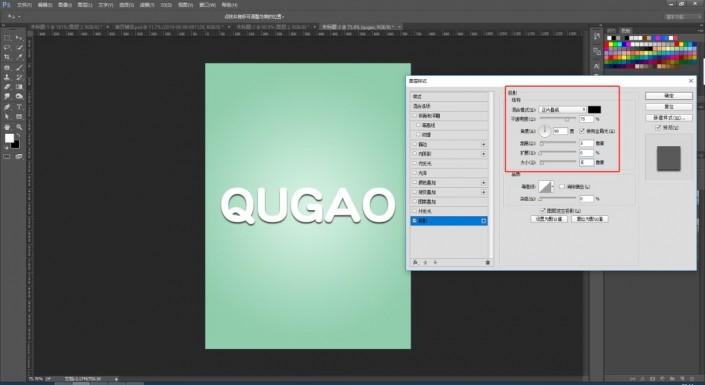Viewport: 705px width, 385px height.
Task: Open the black shadow color swatch
Action: click(x=594, y=109)
